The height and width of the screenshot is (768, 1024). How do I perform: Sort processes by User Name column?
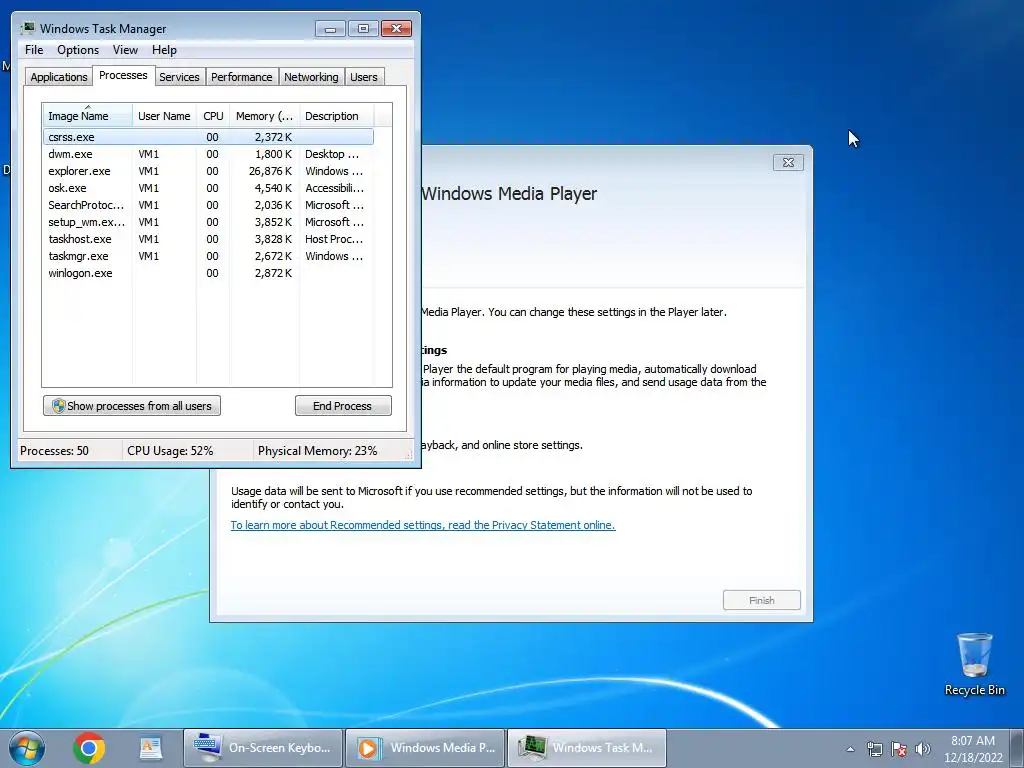click(164, 116)
